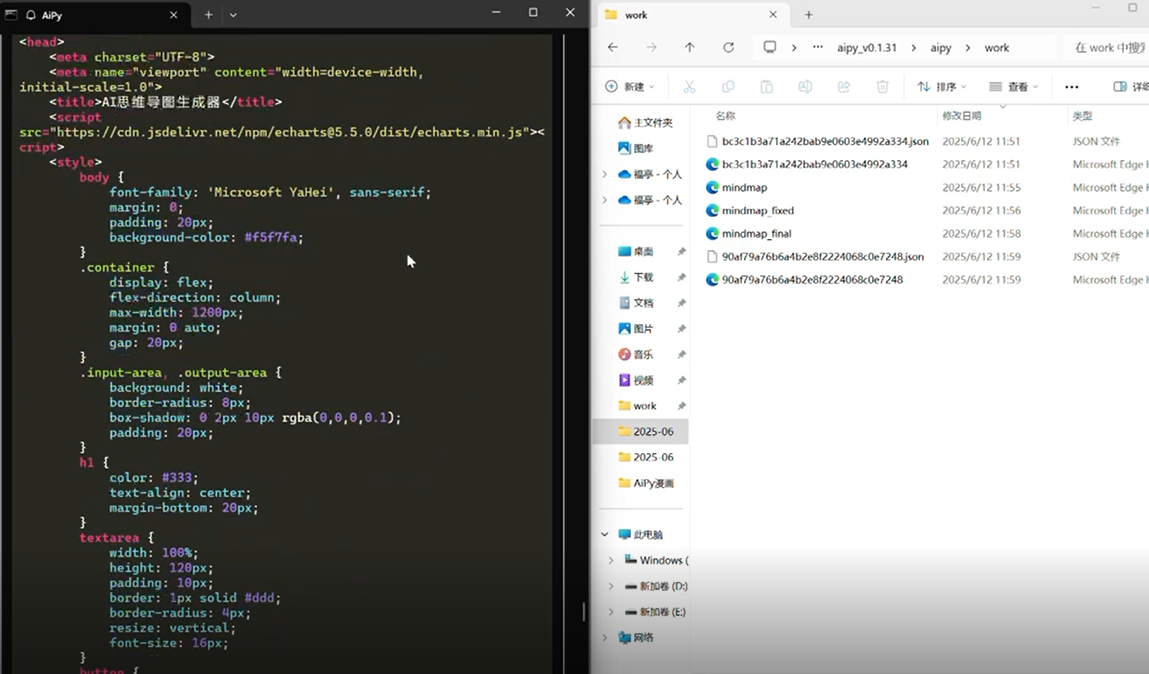Expand the 网络 tree node

click(605, 637)
